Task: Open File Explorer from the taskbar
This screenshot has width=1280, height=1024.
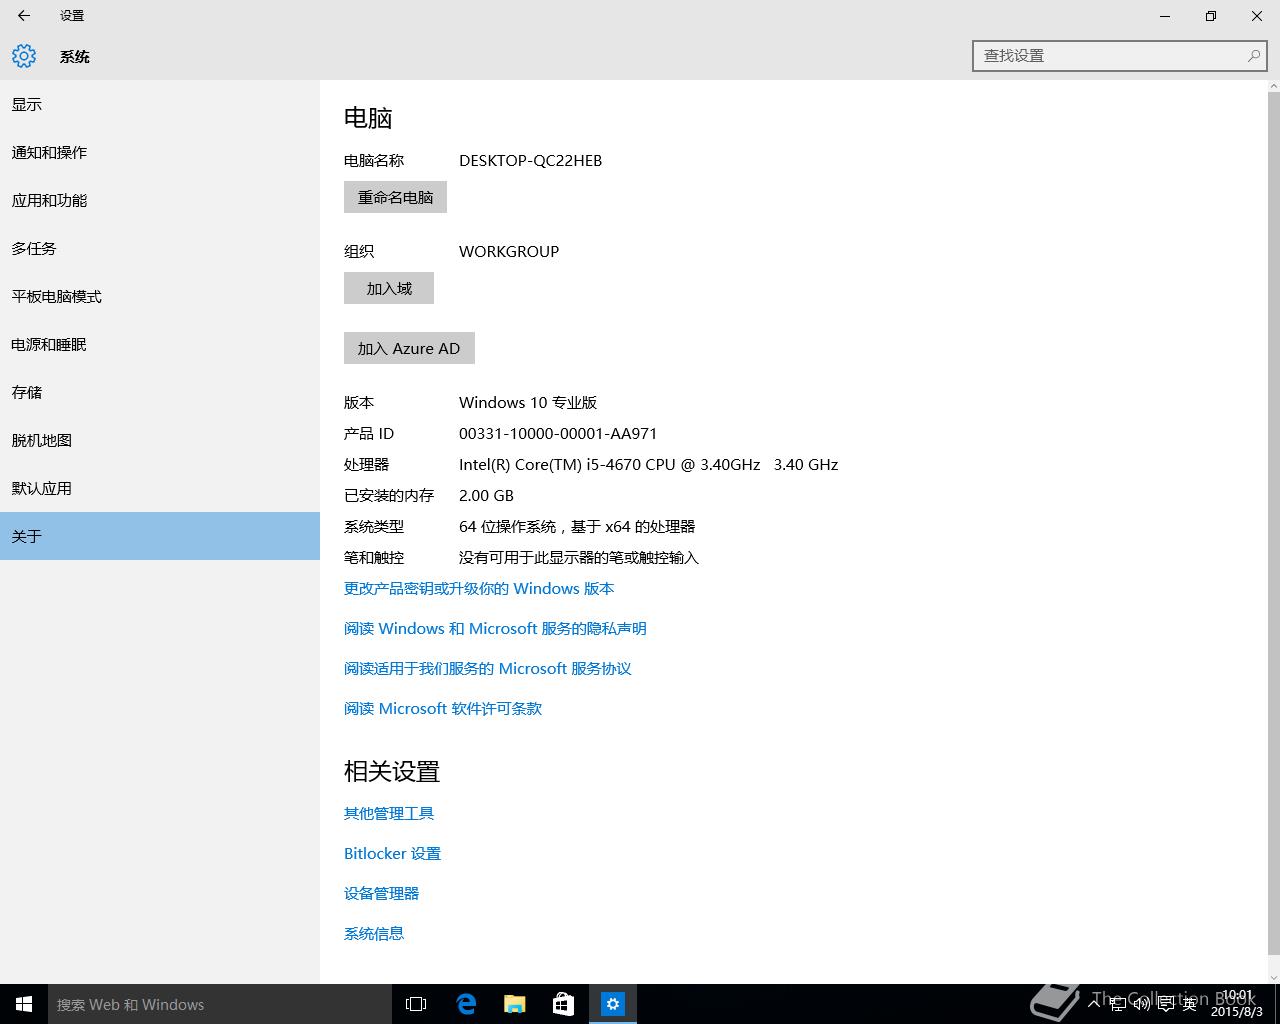Action: [515, 1004]
